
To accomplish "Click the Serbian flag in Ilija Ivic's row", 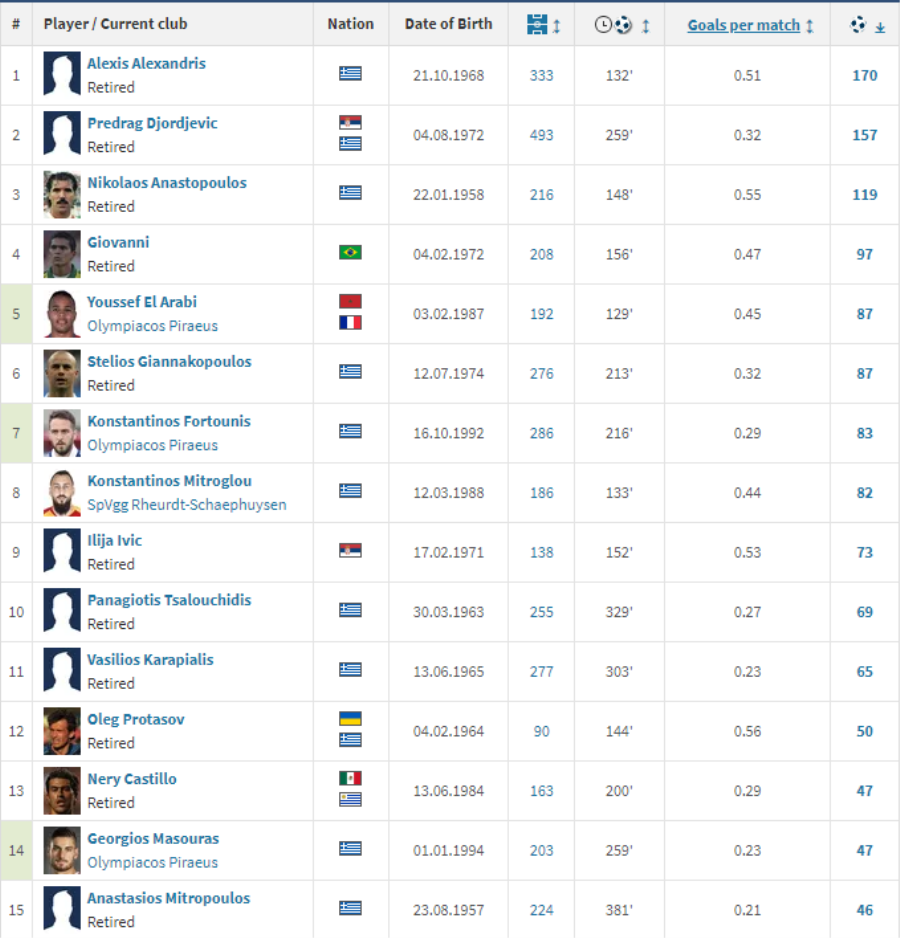I will click(350, 550).
